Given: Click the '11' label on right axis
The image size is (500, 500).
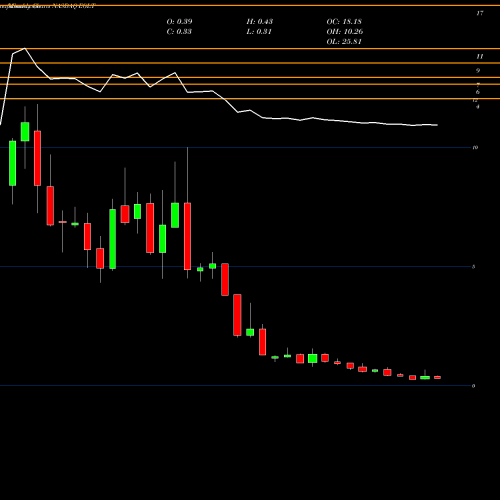Looking at the screenshot, I should tap(480, 57).
